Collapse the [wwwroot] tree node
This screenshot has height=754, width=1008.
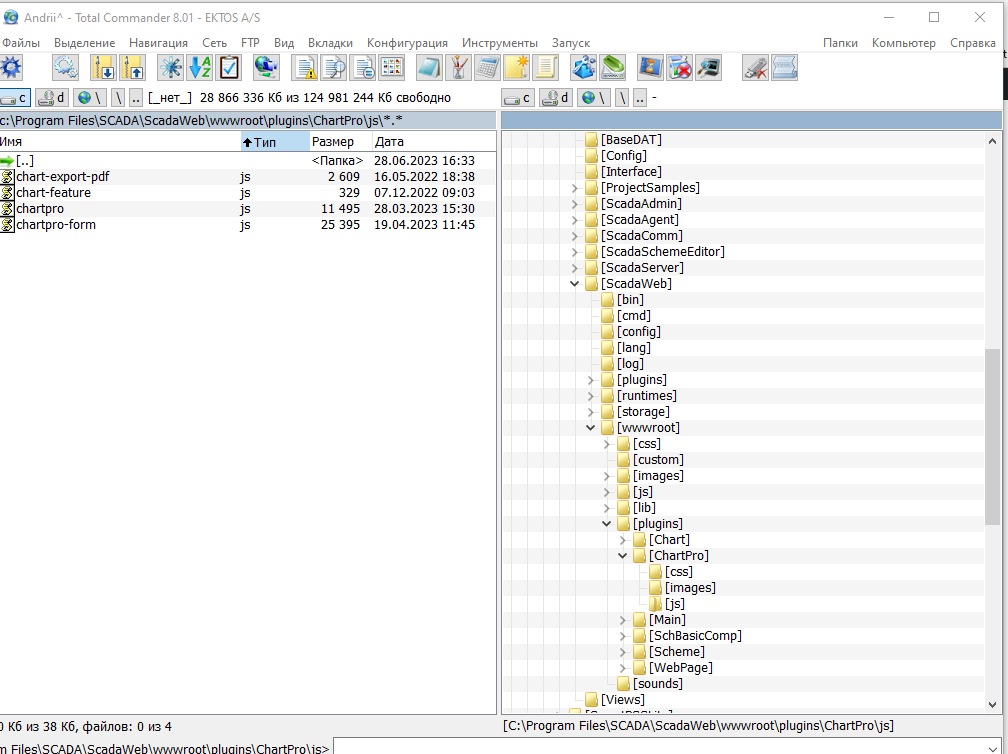[591, 428]
